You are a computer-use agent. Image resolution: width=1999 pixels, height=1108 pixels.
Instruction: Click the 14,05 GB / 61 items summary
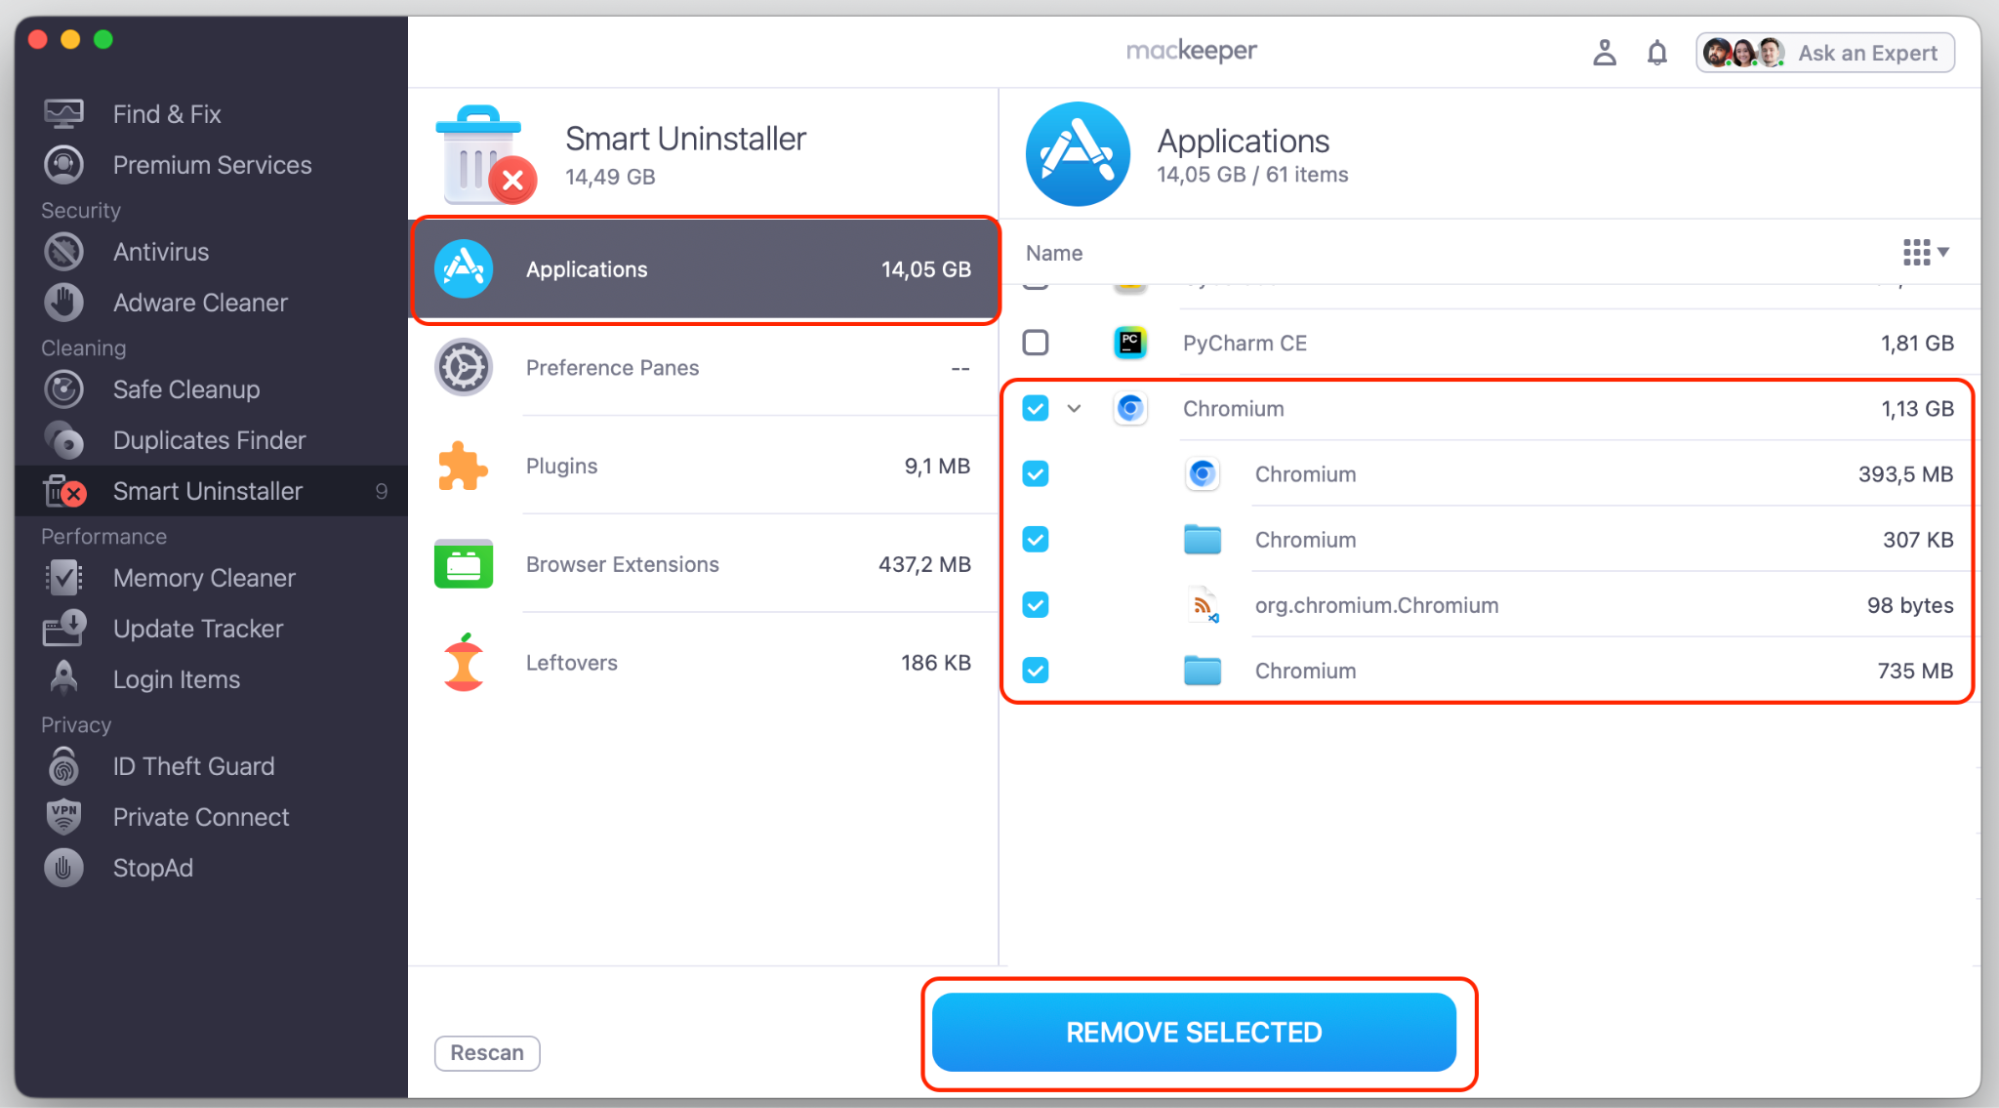click(1252, 175)
